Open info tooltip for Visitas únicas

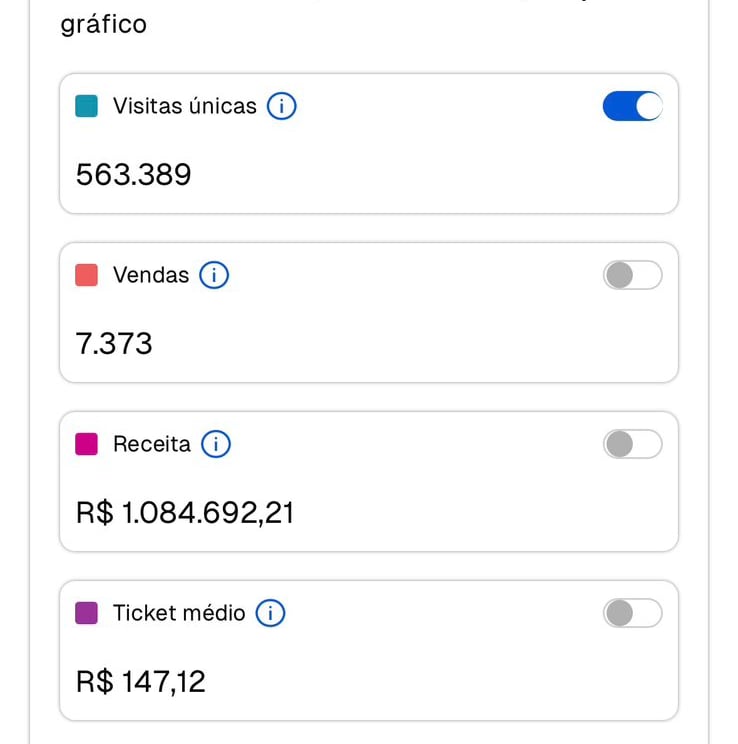coord(282,106)
